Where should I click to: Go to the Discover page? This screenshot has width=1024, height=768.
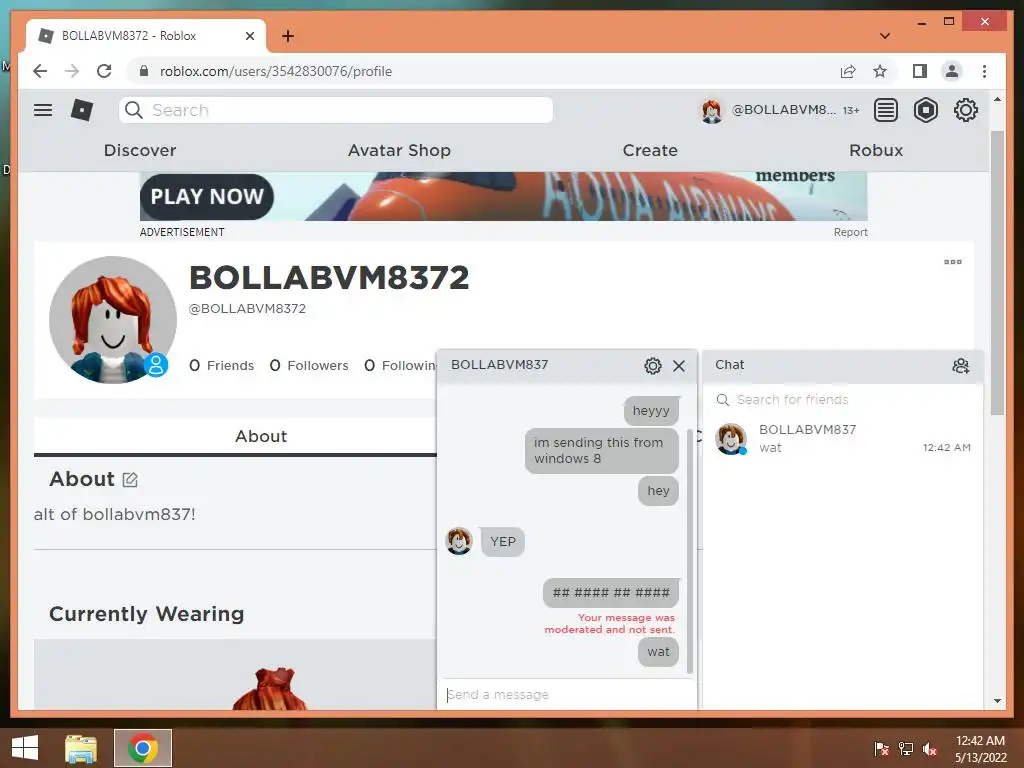(140, 150)
